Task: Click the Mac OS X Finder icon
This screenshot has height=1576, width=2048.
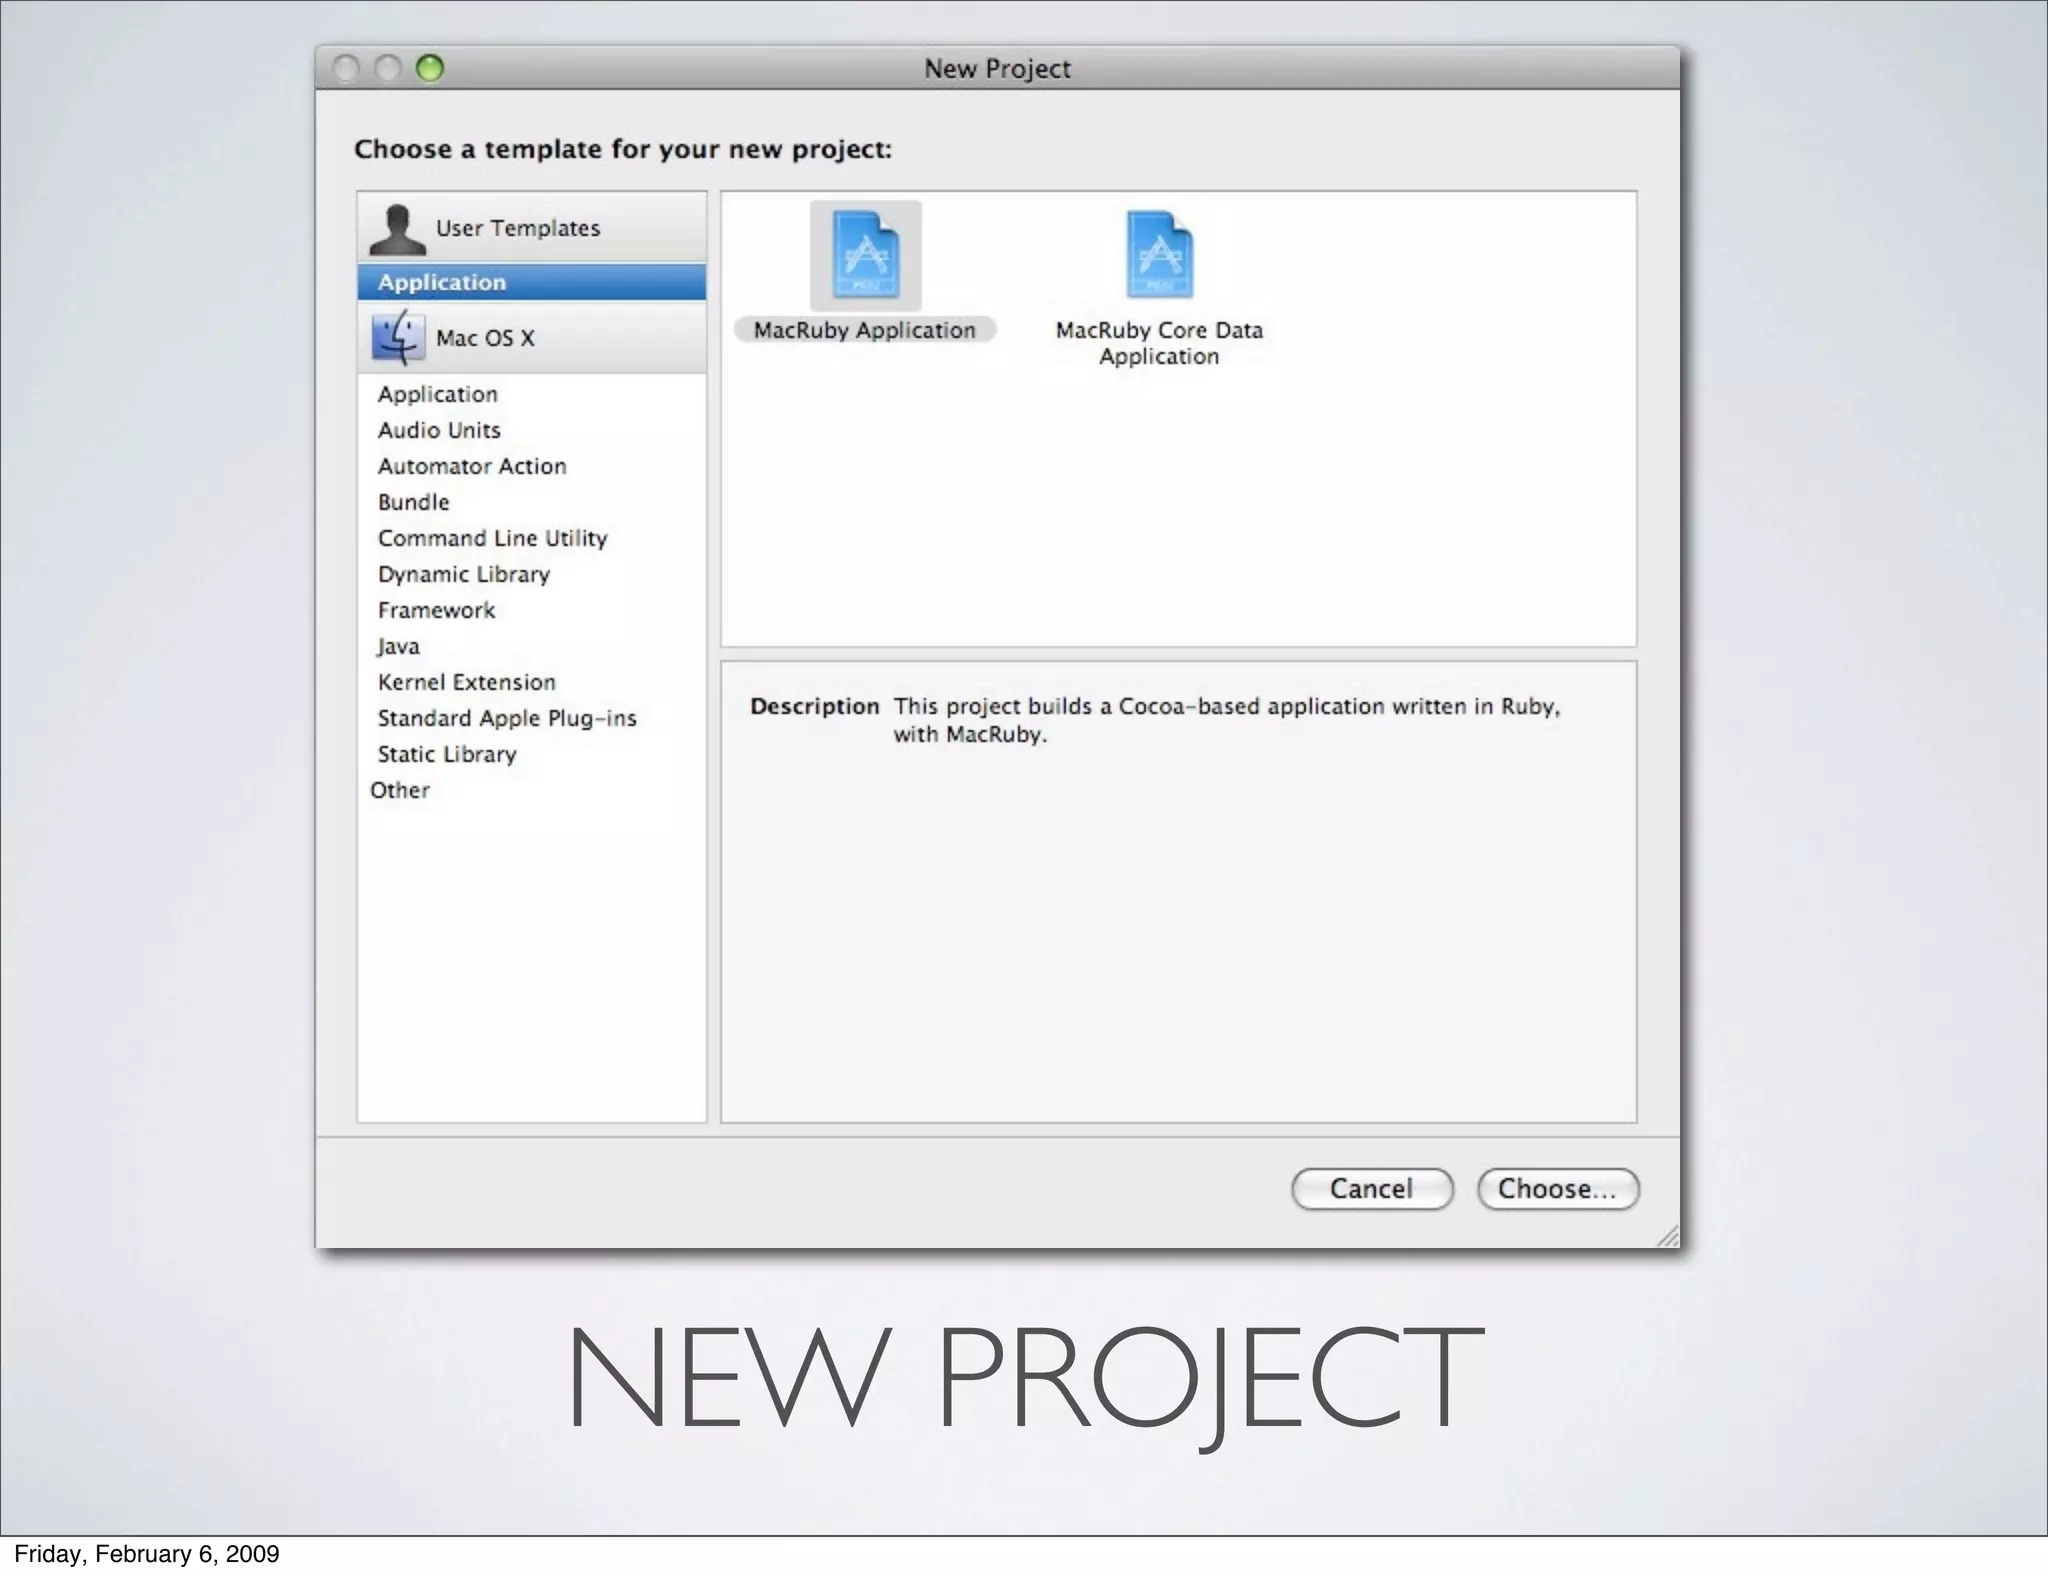Action: point(398,337)
